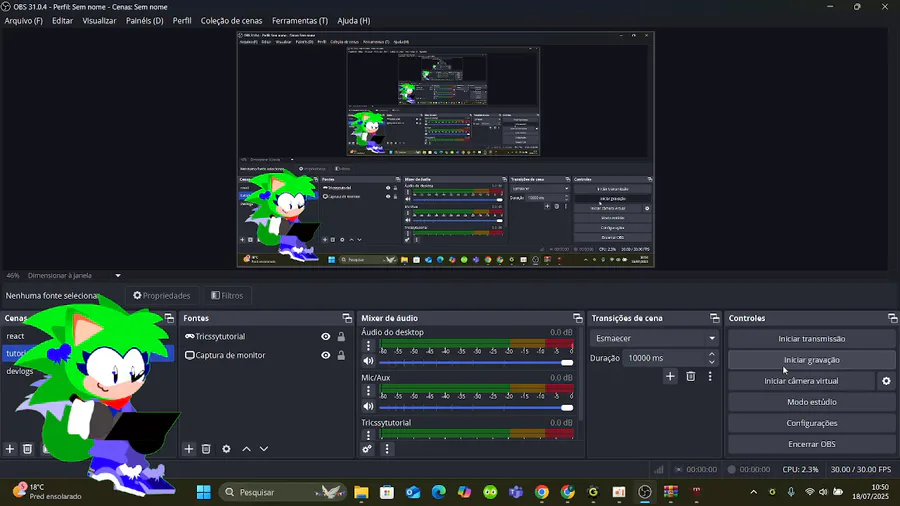900x506 pixels.
Task: Click the Duração 10000 ms input field
Action: [665, 358]
